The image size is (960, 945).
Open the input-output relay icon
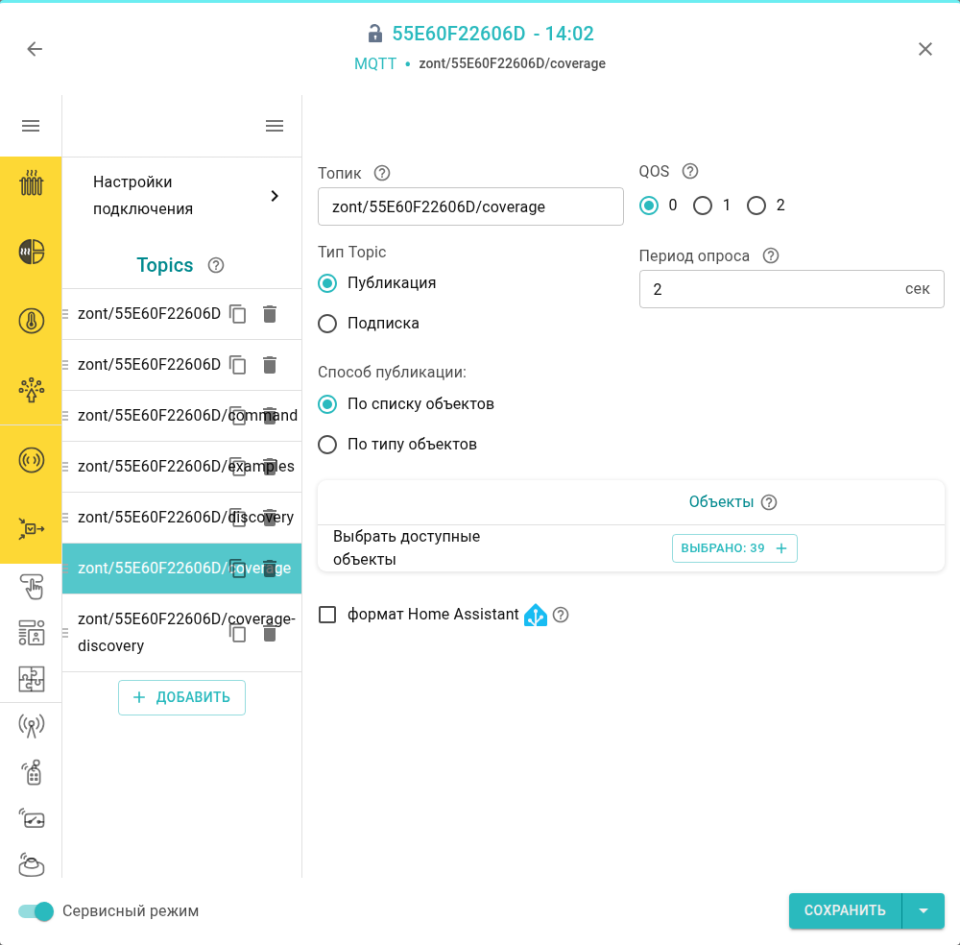tap(31, 529)
